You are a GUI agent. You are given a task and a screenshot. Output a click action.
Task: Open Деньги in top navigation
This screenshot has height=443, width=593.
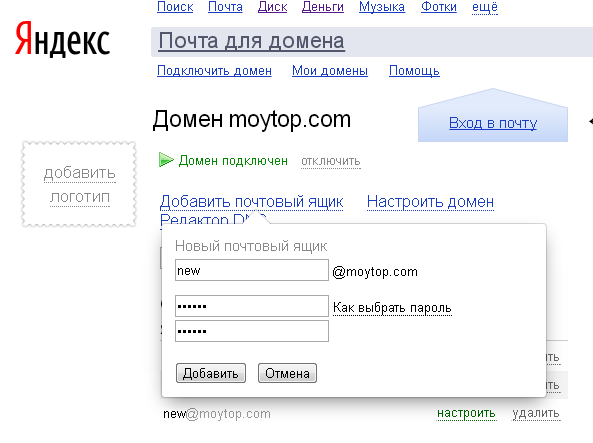pyautogui.click(x=323, y=7)
